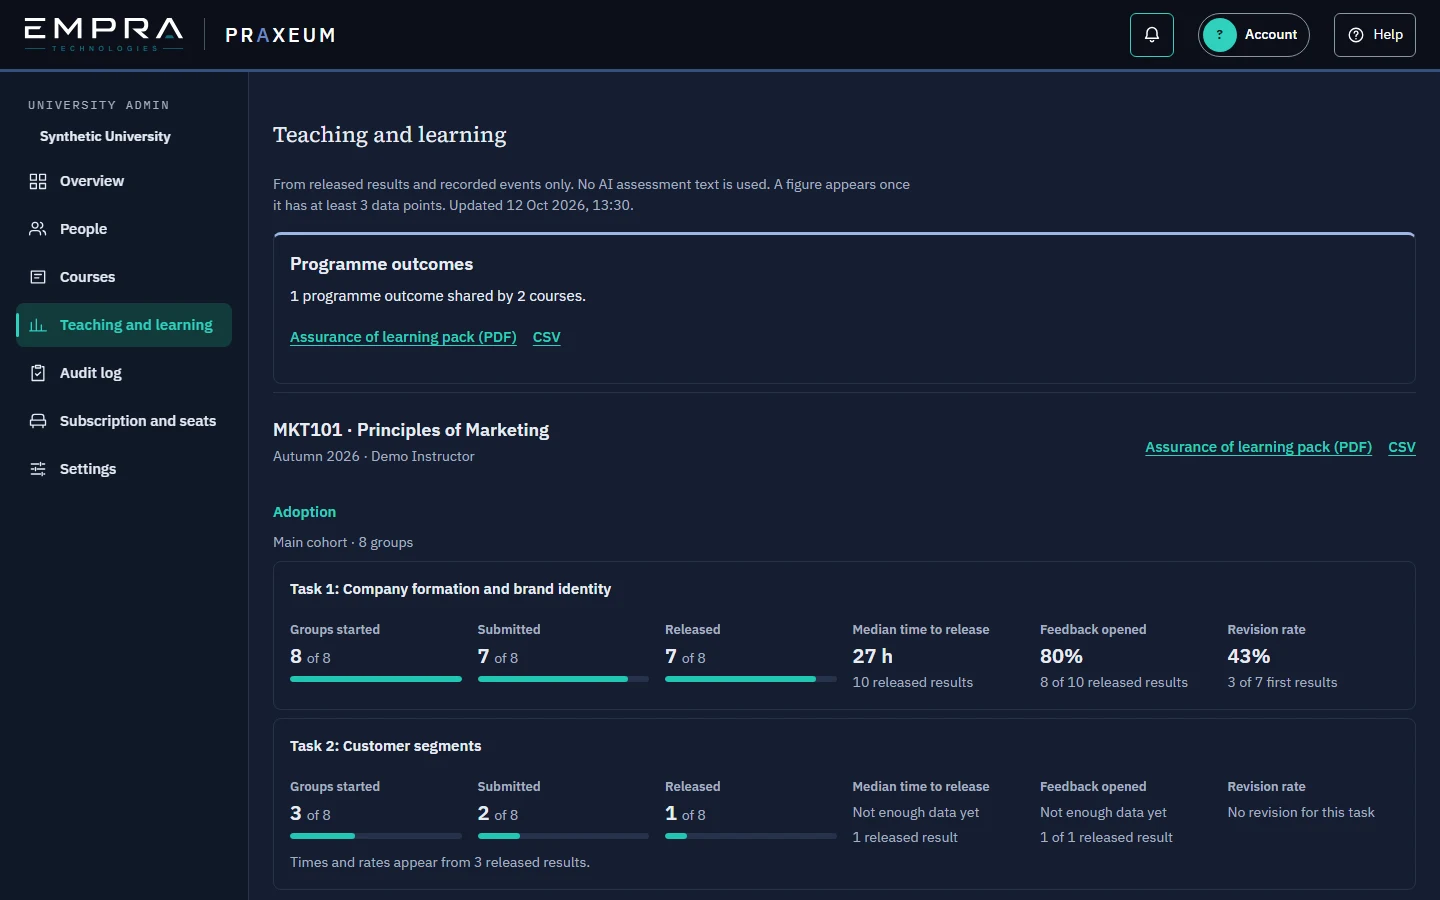This screenshot has width=1440, height=900.
Task: Click Task 1 Groups started progress bar
Action: click(x=376, y=679)
